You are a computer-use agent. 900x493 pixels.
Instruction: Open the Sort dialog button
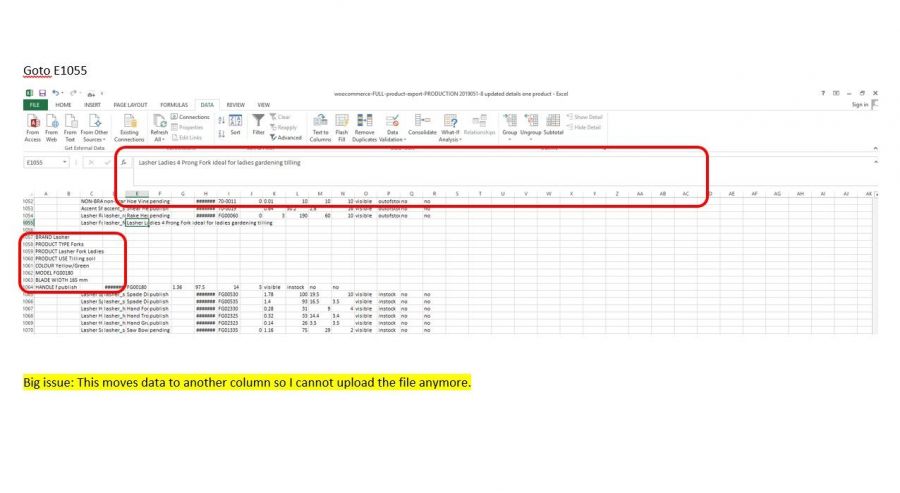(x=235, y=125)
